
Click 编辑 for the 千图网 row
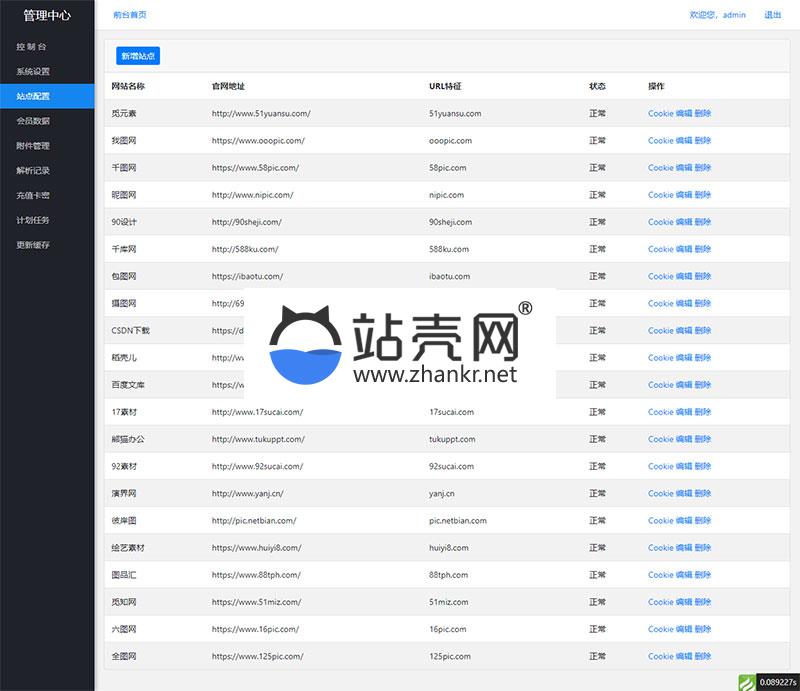(x=684, y=168)
